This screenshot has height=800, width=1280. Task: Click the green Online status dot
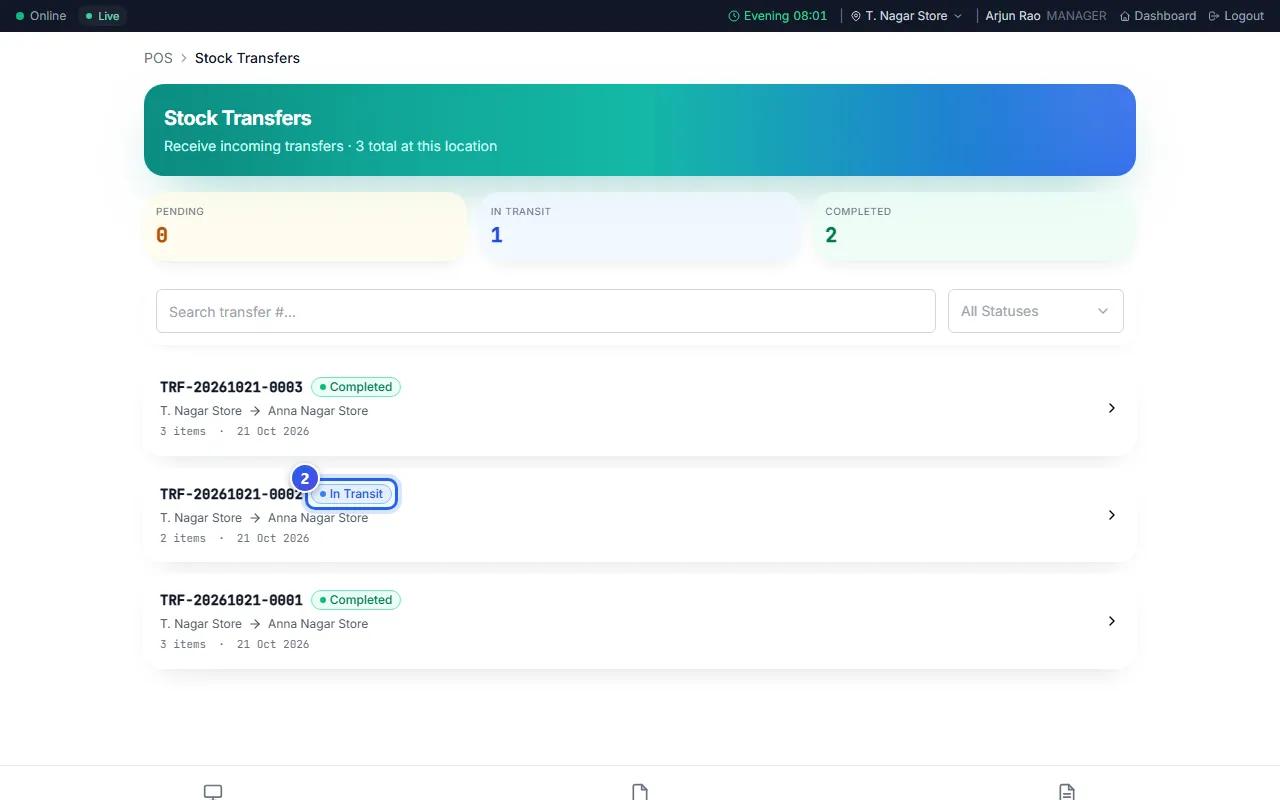coord(20,16)
